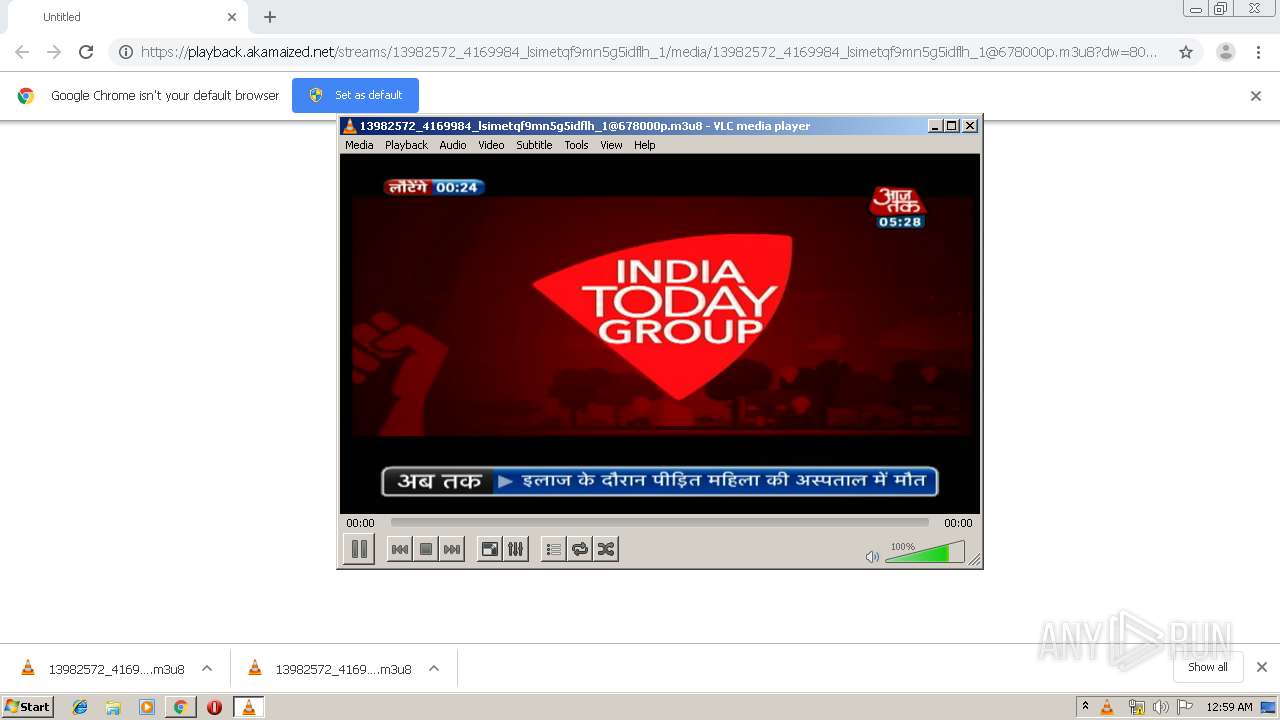Image resolution: width=1280 pixels, height=720 pixels.
Task: Open the VLC Video menu
Action: coord(491,145)
